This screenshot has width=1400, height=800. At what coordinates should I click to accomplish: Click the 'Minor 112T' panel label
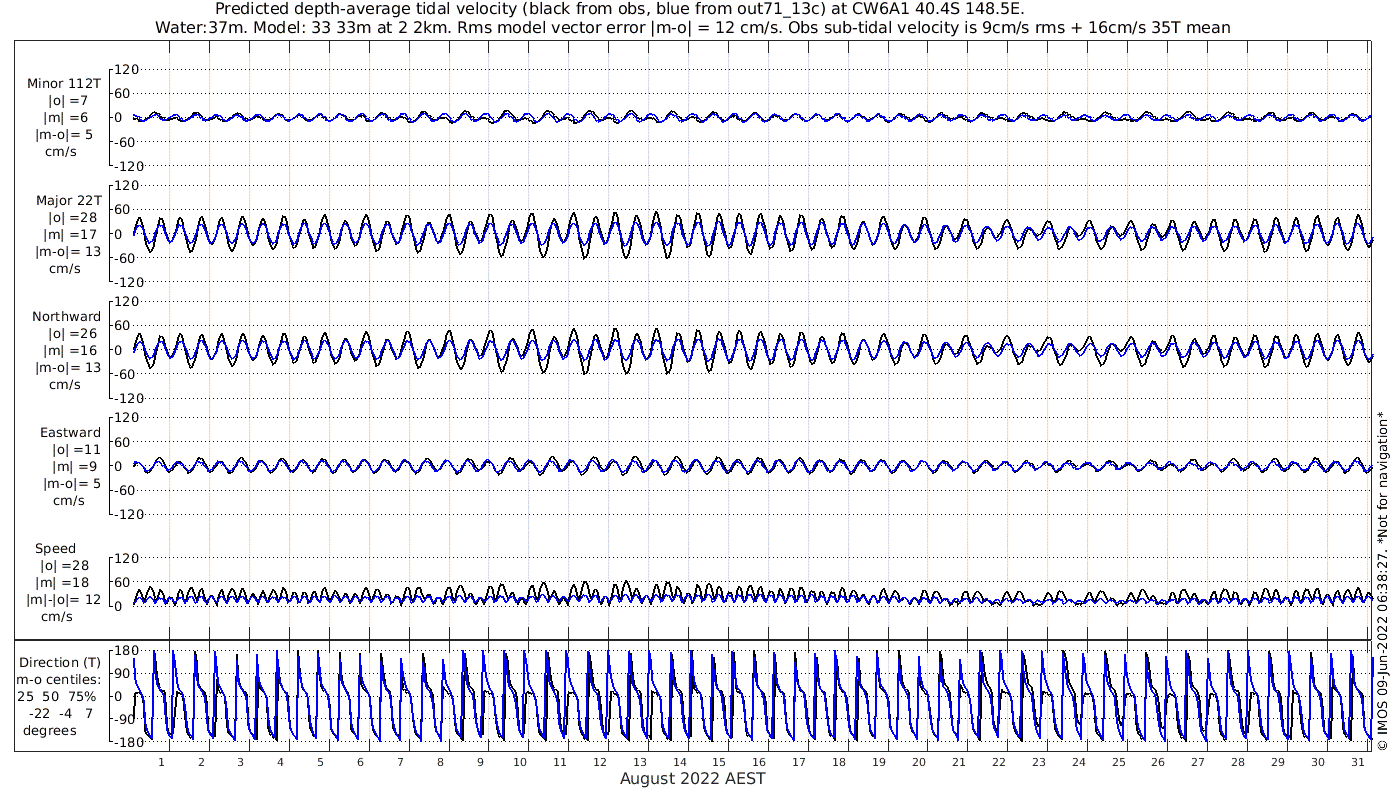[64, 84]
